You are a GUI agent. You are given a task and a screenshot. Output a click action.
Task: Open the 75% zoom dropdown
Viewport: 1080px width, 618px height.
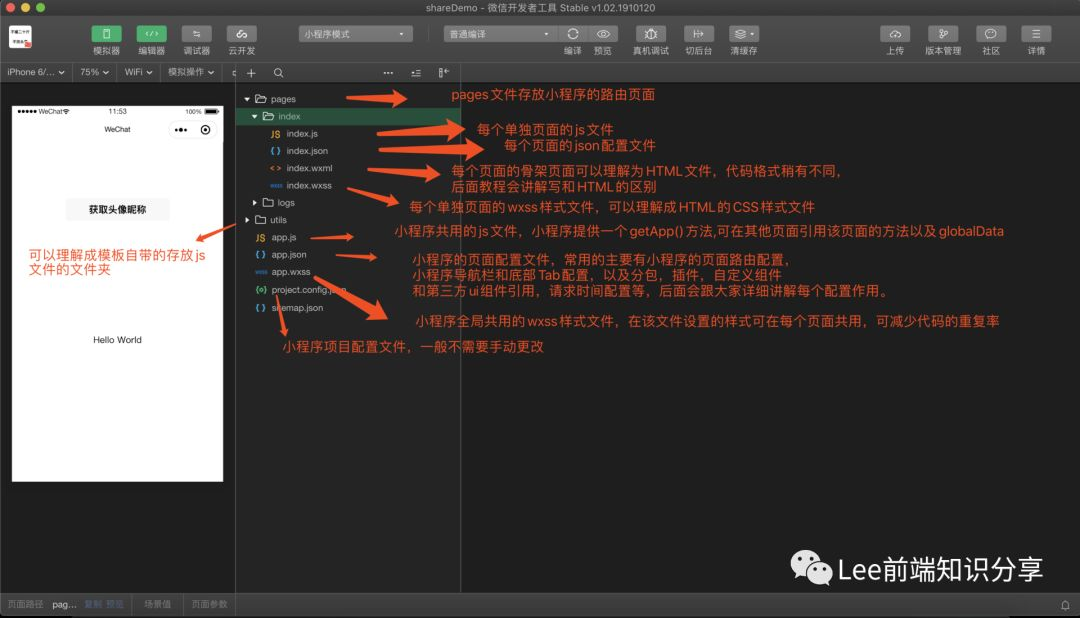pos(94,72)
